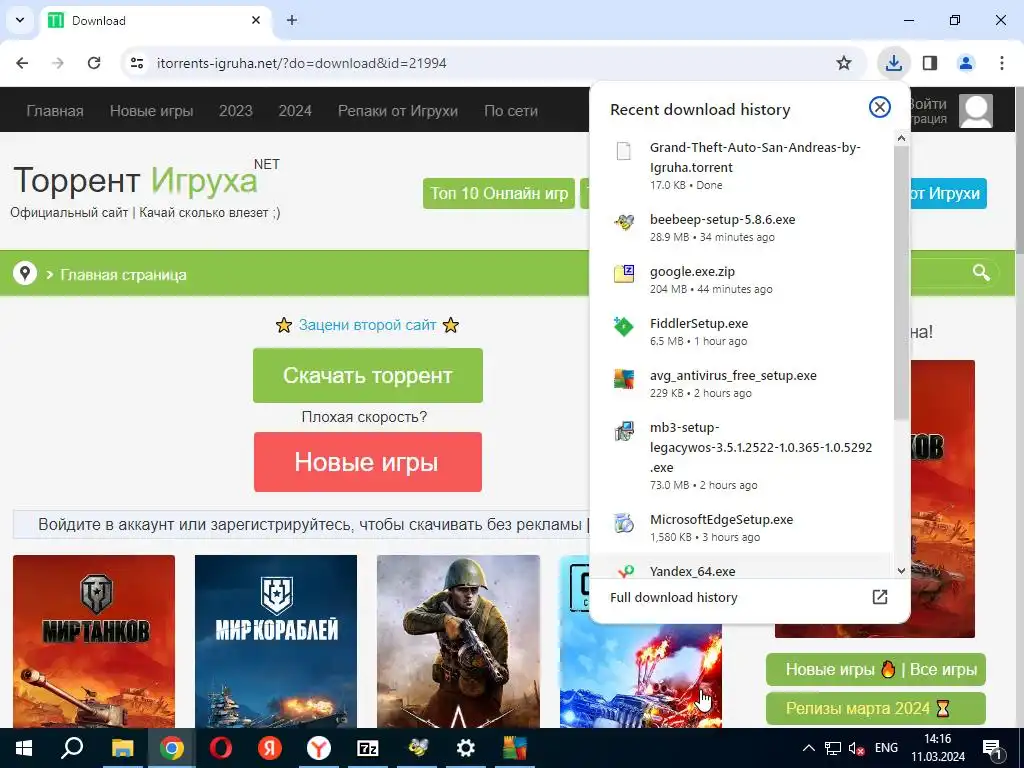The height and width of the screenshot is (768, 1024).
Task: Open Settings gear in taskbar
Action: tap(466, 748)
